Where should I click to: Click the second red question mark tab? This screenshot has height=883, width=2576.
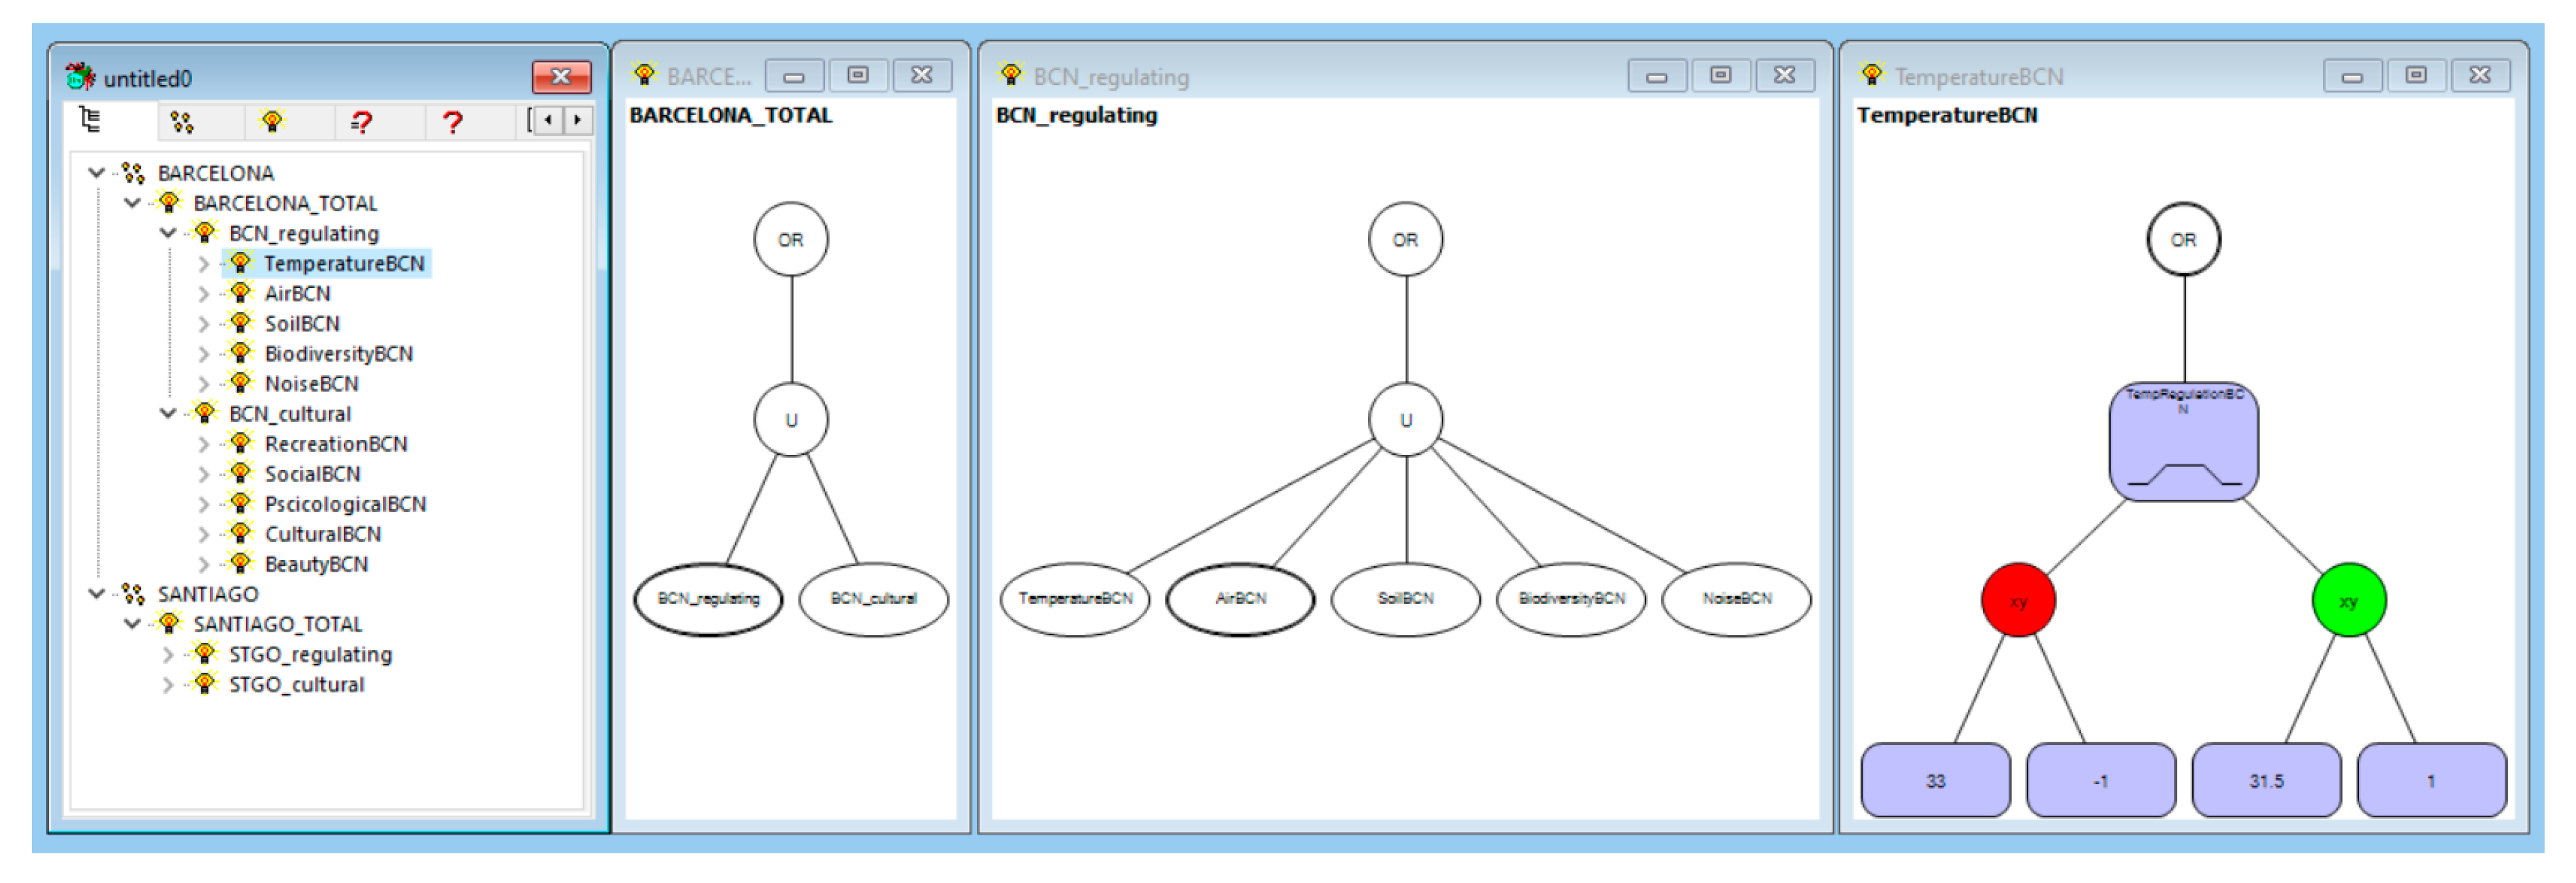452,122
